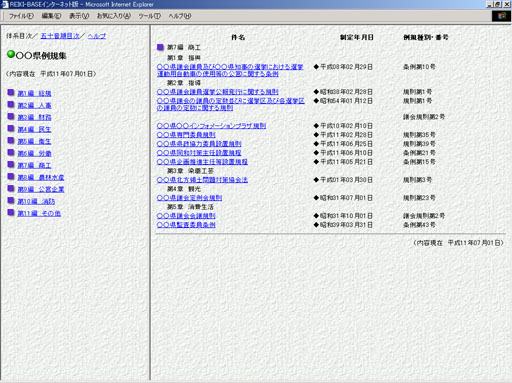Open the ファイル(F) menu
This screenshot has height=383, width=512.
[21, 16]
